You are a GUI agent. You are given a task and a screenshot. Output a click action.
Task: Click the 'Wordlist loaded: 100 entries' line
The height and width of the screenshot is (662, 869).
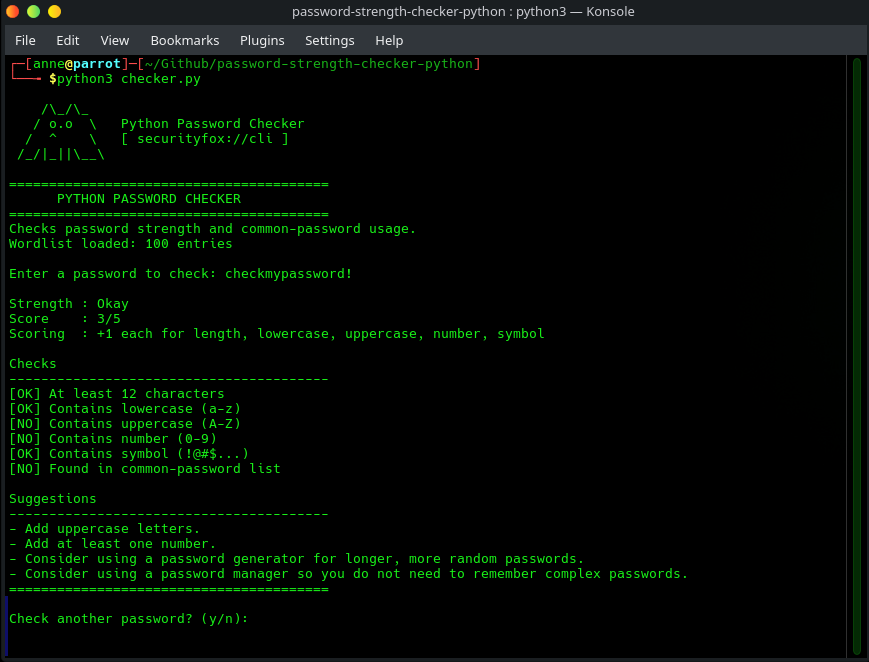121,243
